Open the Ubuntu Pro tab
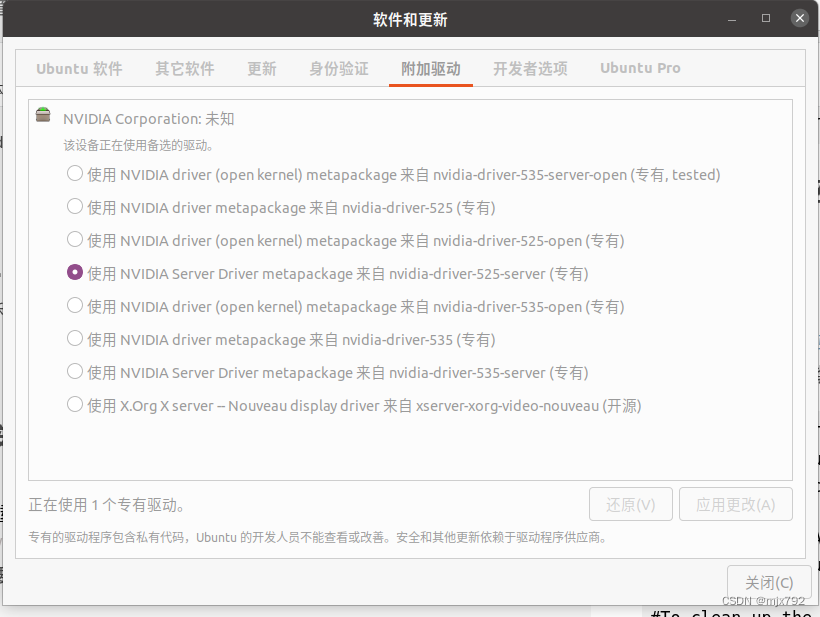Screen dimensions: 820x617 click(x=640, y=68)
